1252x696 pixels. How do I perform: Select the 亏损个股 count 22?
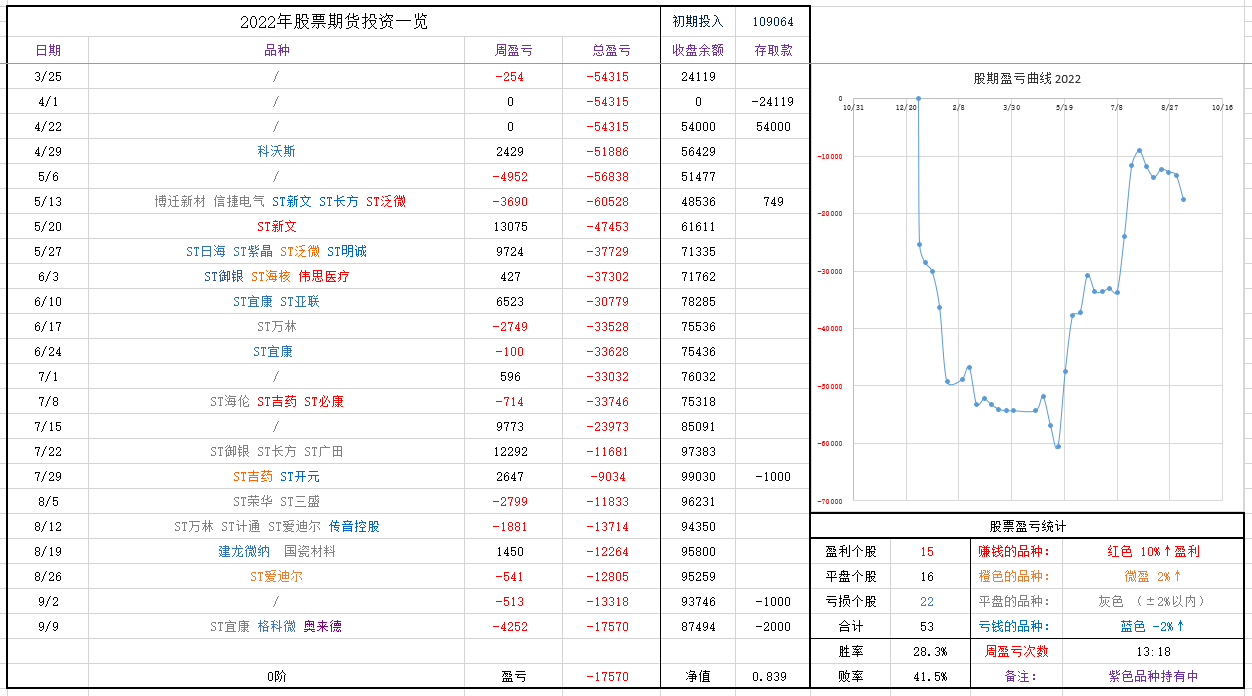(x=927, y=602)
